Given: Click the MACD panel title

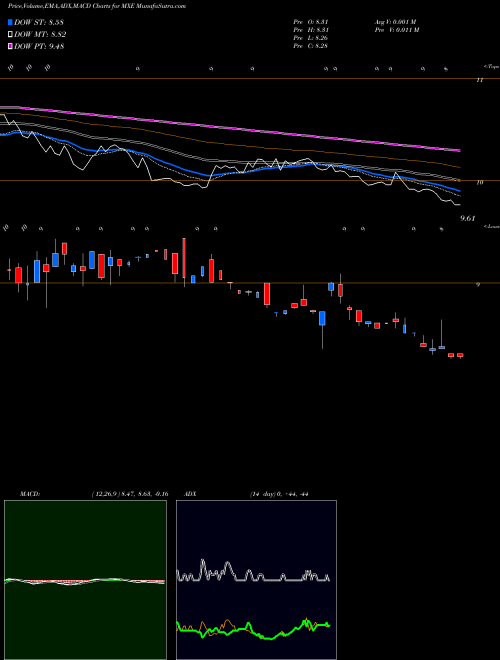Looking at the screenshot, I should coord(29,494).
